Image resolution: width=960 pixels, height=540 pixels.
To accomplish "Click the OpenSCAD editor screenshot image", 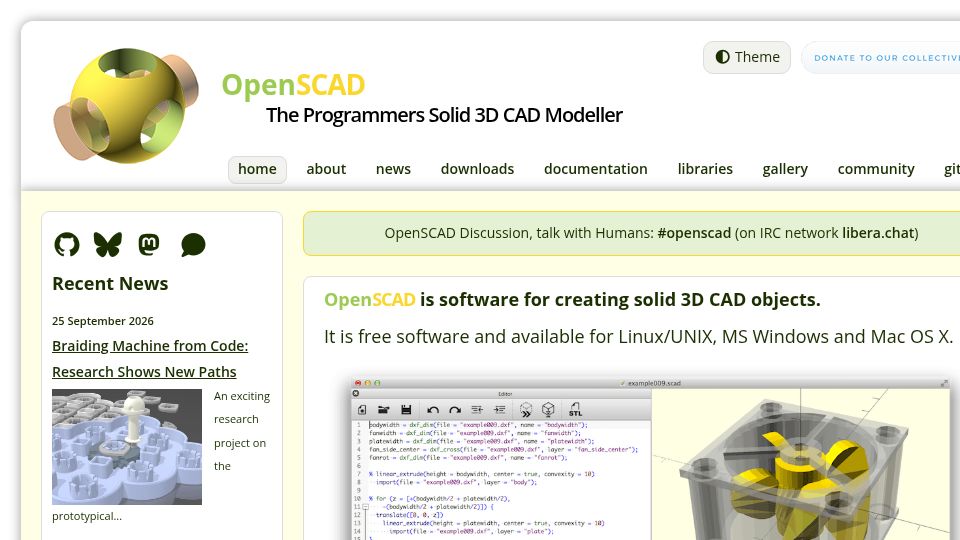I will tap(650, 459).
